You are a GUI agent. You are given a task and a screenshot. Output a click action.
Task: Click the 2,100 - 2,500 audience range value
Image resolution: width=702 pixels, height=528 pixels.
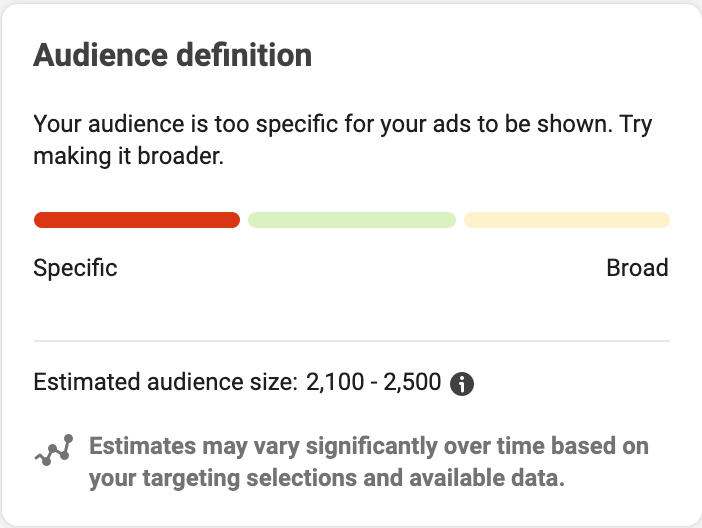point(373,382)
